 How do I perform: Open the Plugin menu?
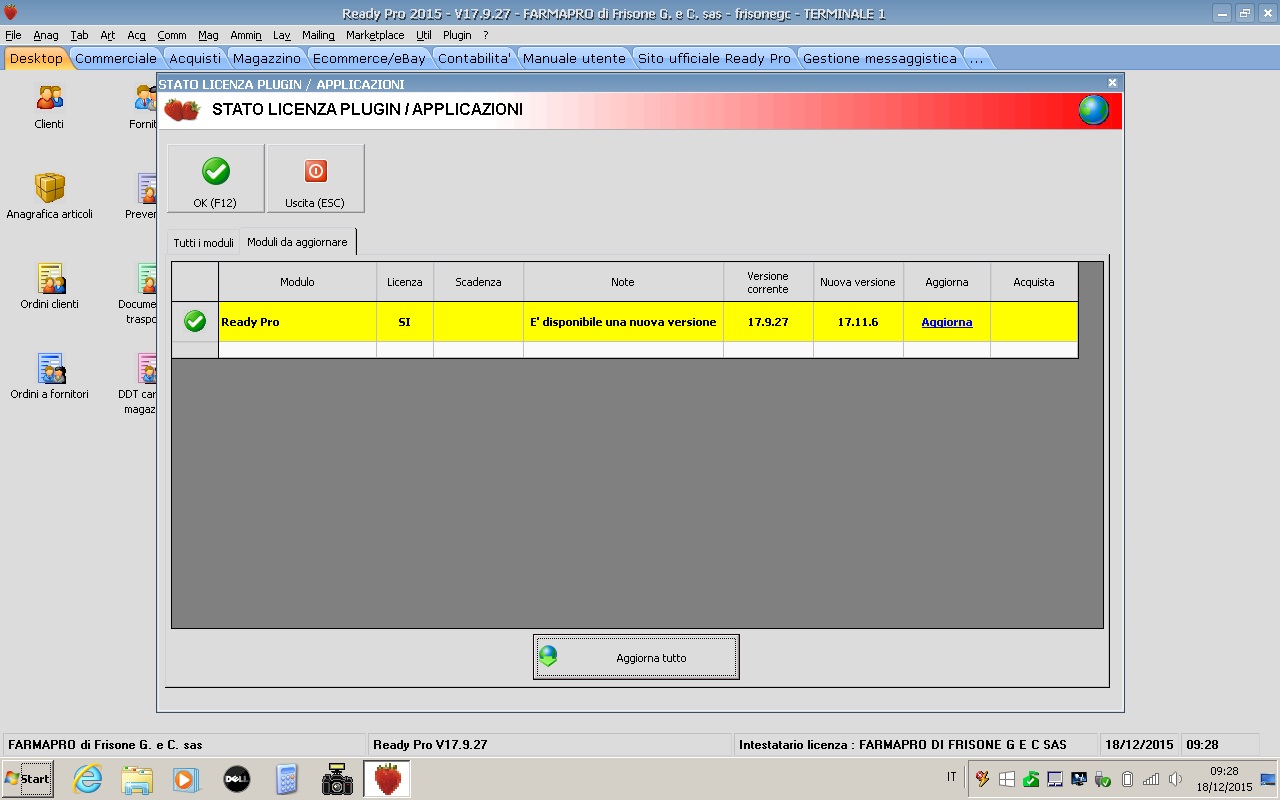457,35
